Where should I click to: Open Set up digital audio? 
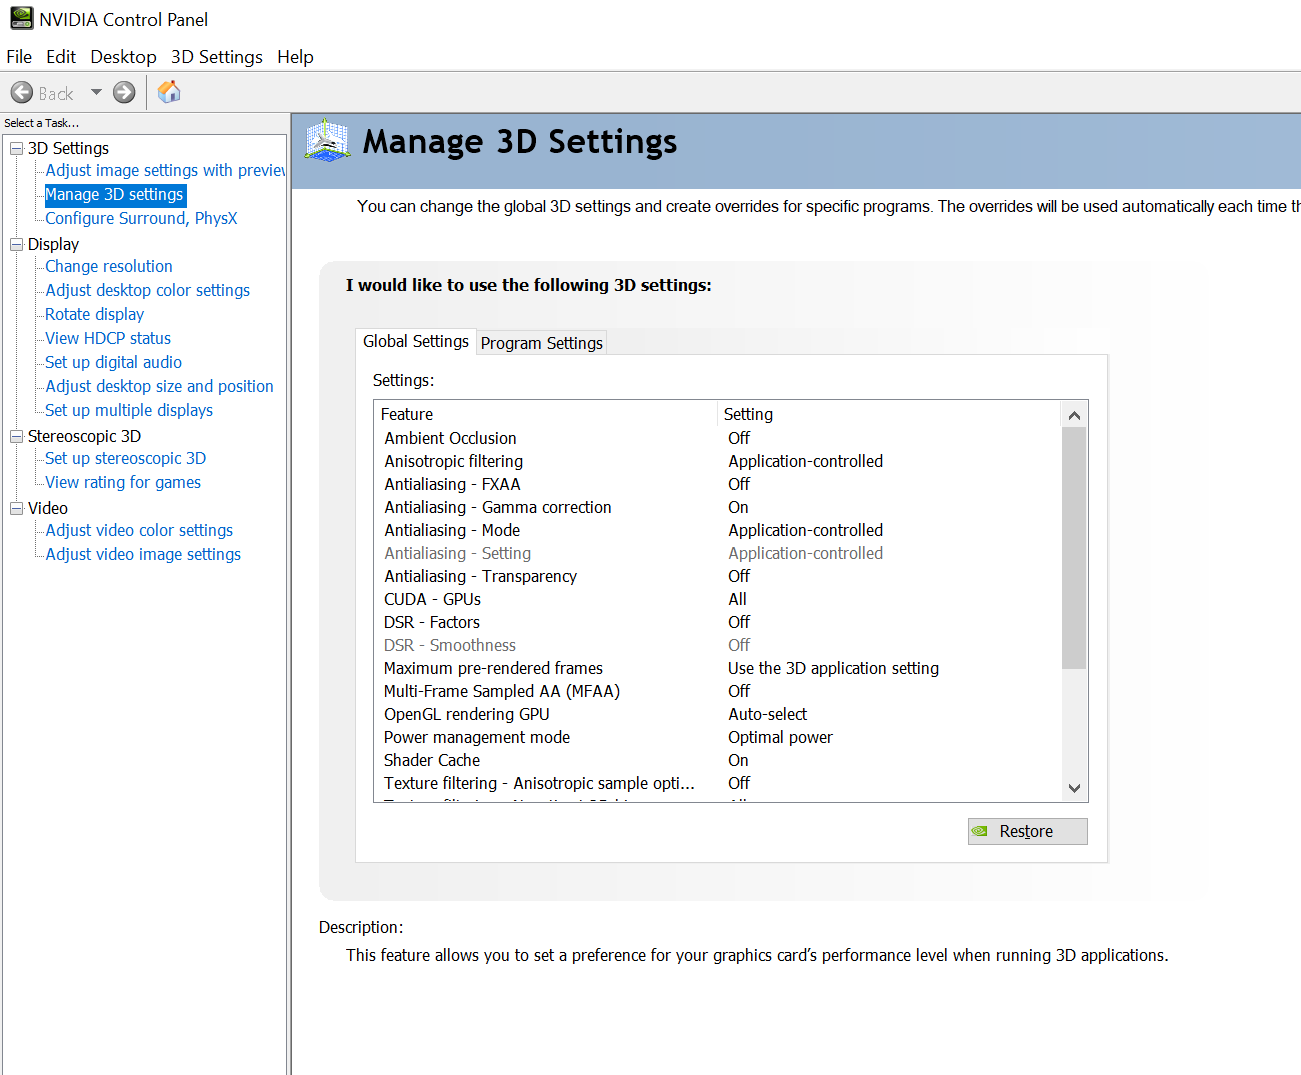114,362
